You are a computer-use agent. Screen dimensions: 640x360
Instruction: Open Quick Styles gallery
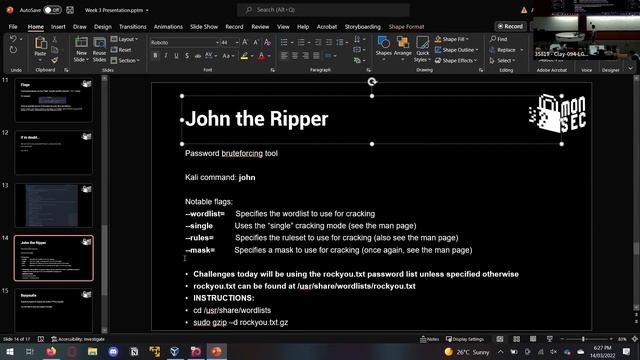pos(422,49)
